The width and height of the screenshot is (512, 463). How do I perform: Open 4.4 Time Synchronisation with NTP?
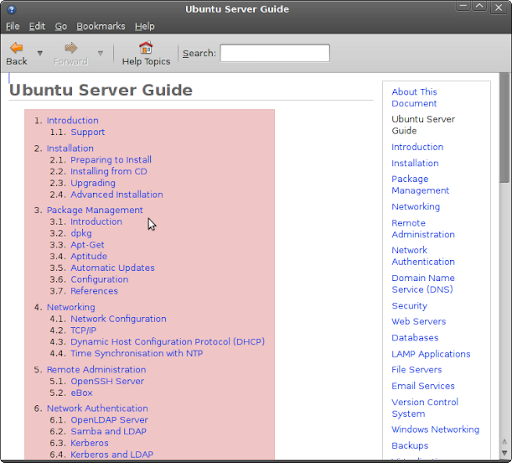pyautogui.click(x=137, y=353)
